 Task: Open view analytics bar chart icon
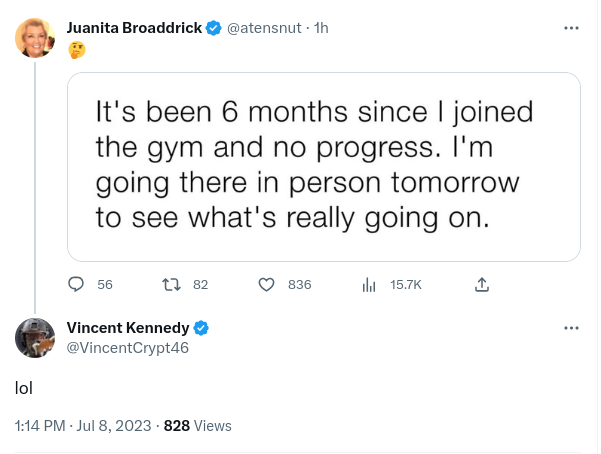[x=369, y=284]
